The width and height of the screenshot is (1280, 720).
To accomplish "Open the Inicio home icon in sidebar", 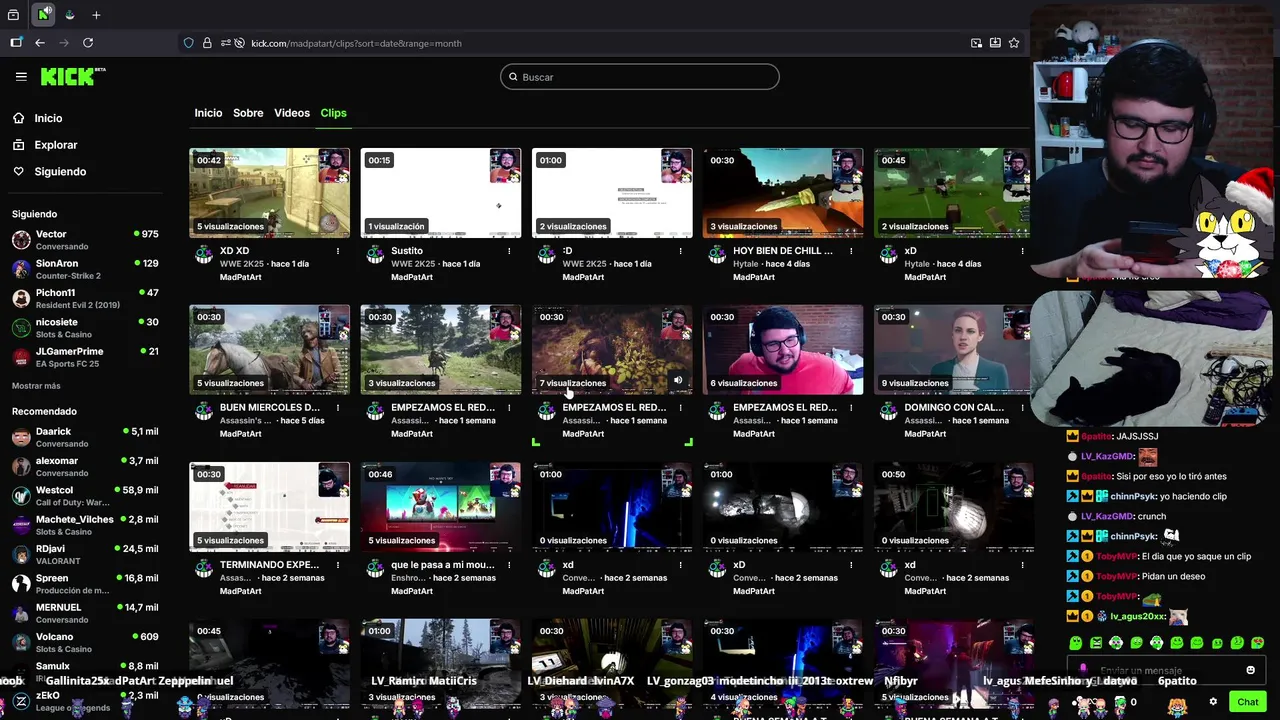I will click(18, 118).
